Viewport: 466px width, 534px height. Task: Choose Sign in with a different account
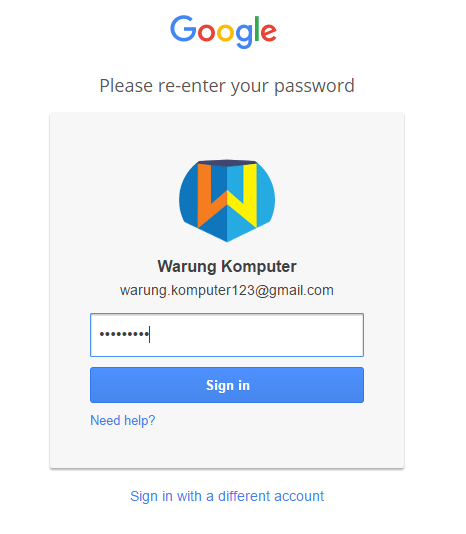[227, 496]
